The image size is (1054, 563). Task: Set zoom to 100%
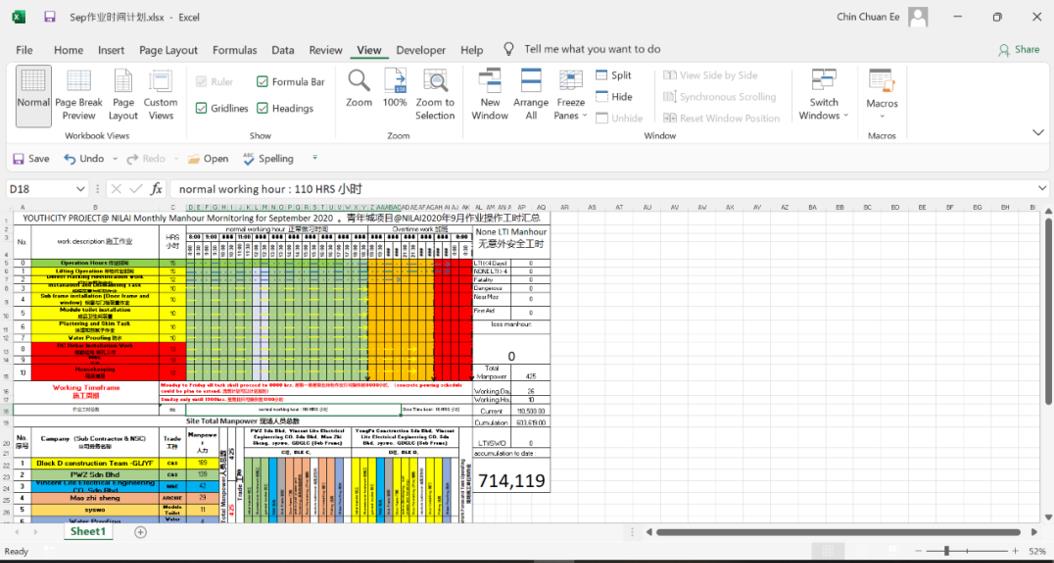(x=395, y=95)
